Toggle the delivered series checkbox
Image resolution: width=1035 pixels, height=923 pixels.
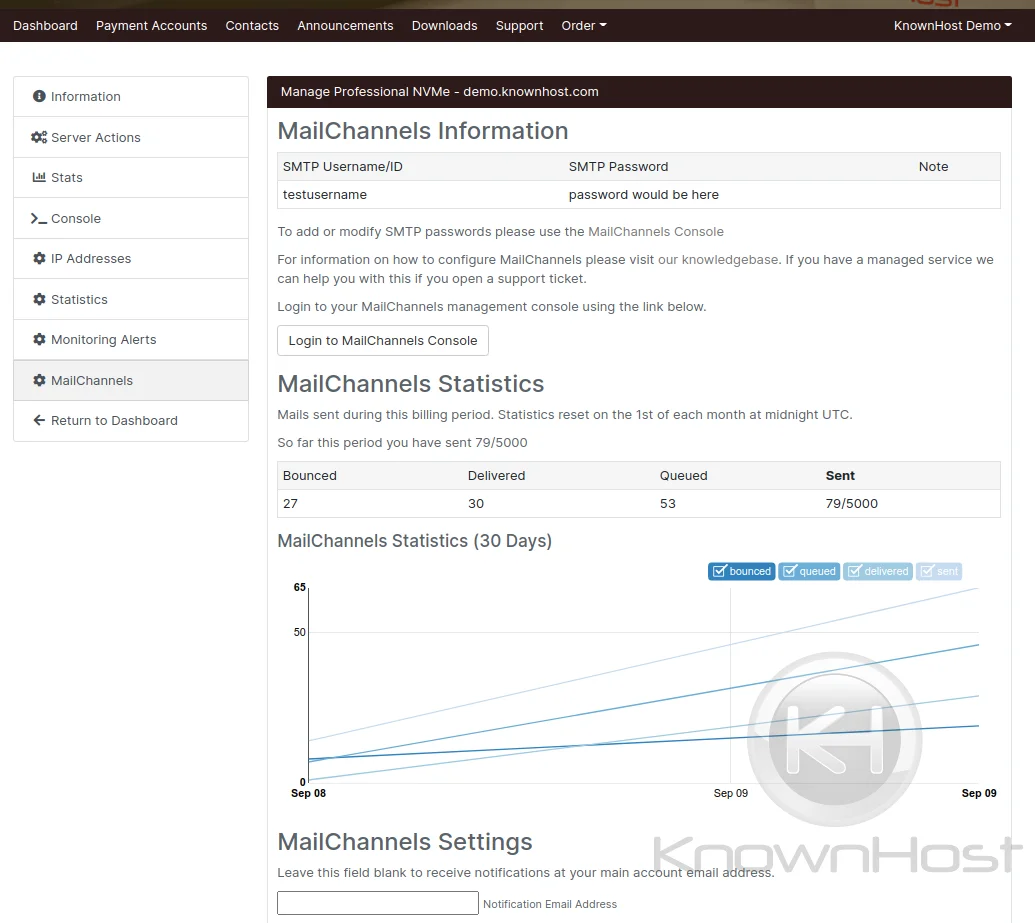click(x=854, y=572)
